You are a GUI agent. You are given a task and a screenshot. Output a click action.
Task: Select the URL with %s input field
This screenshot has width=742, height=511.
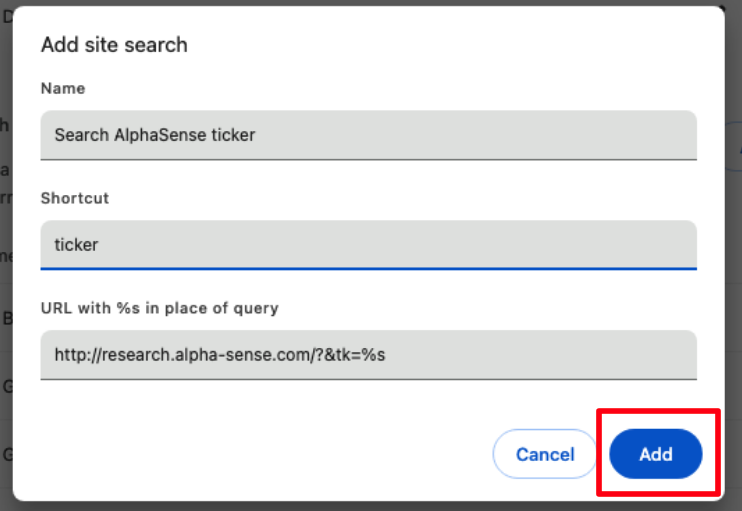(368, 355)
